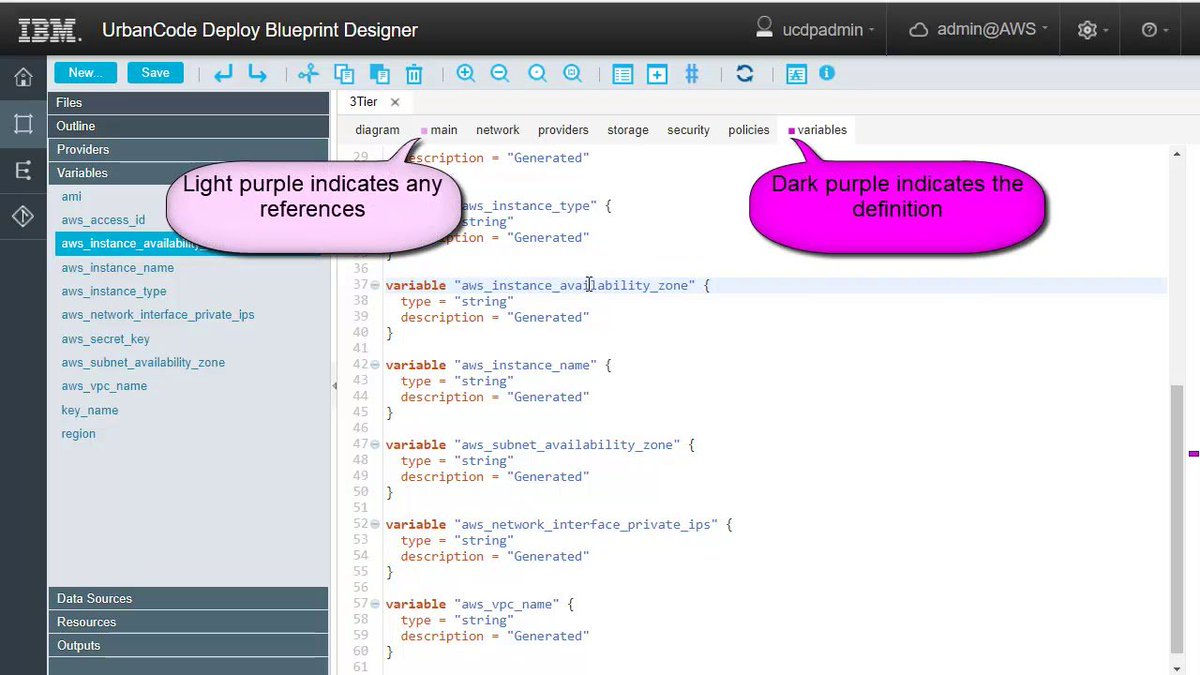Switch to the variables tab
1200x675 pixels.
(x=818, y=130)
